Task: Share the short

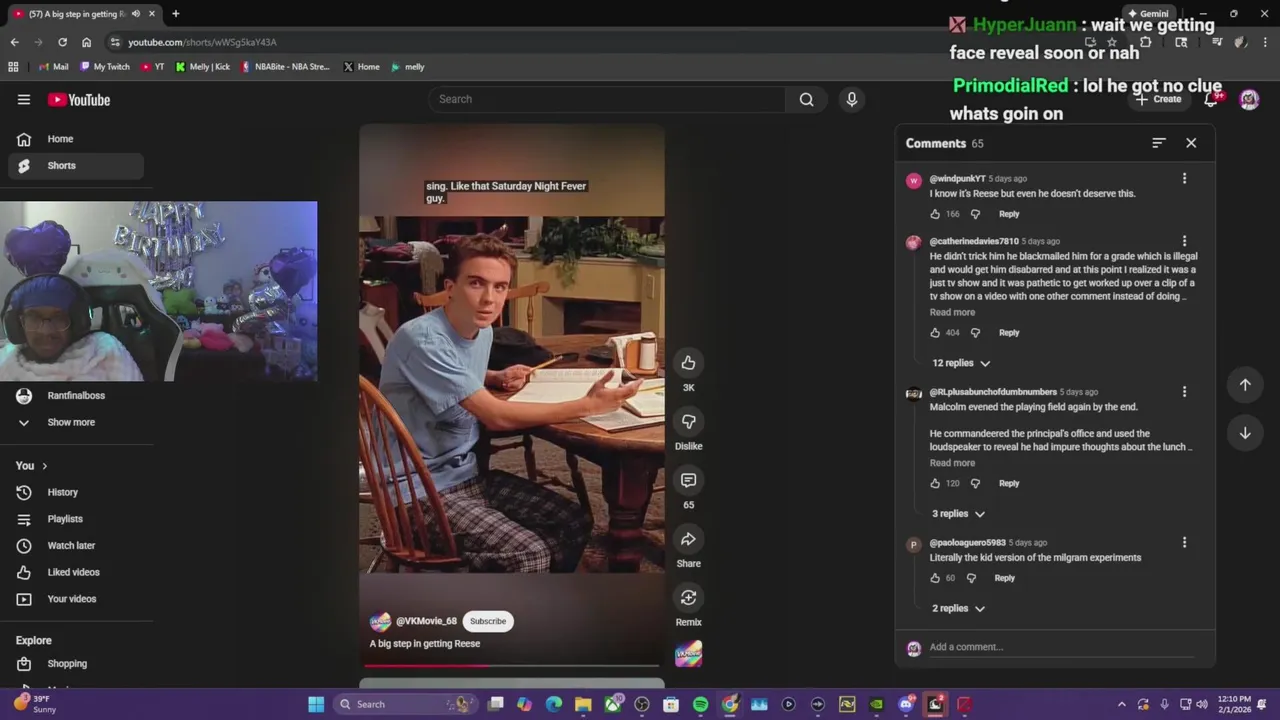Action: tap(688, 540)
